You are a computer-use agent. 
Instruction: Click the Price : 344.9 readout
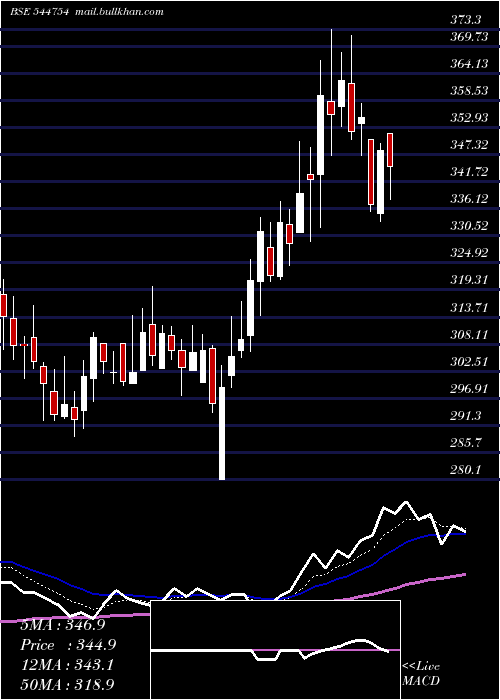(x=68, y=645)
